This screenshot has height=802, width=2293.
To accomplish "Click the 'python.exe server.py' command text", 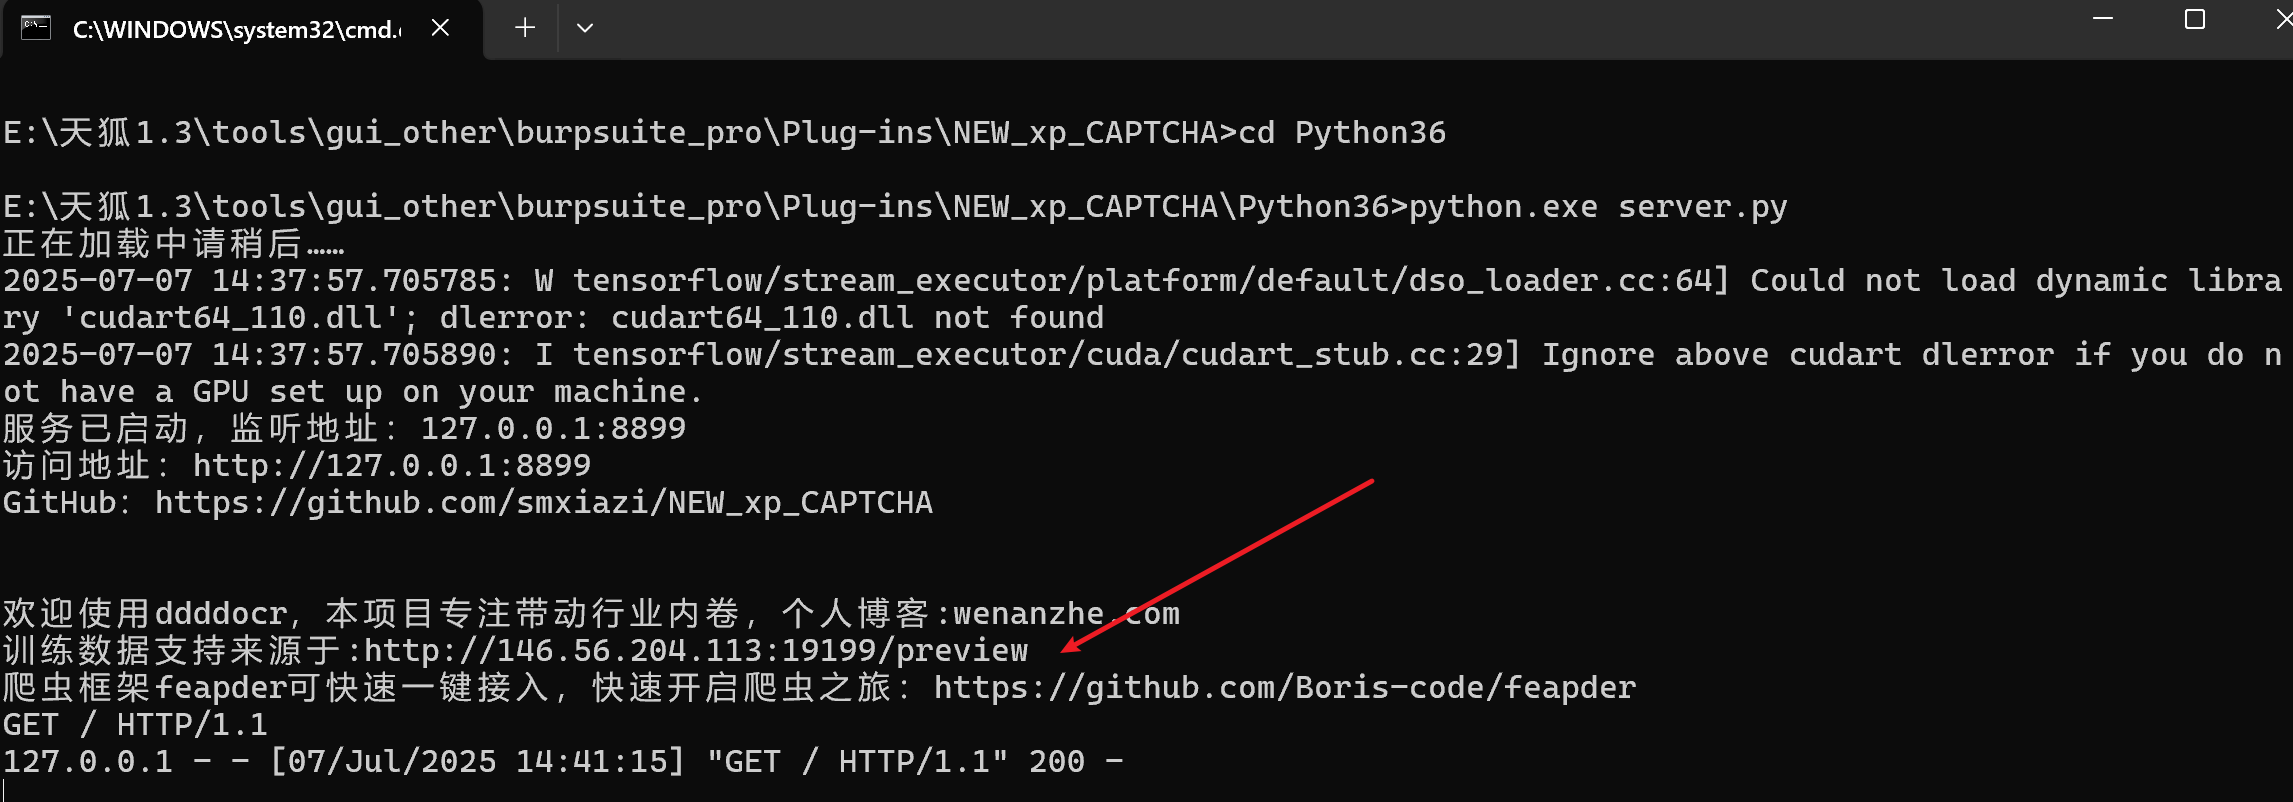I will 1597,207.
